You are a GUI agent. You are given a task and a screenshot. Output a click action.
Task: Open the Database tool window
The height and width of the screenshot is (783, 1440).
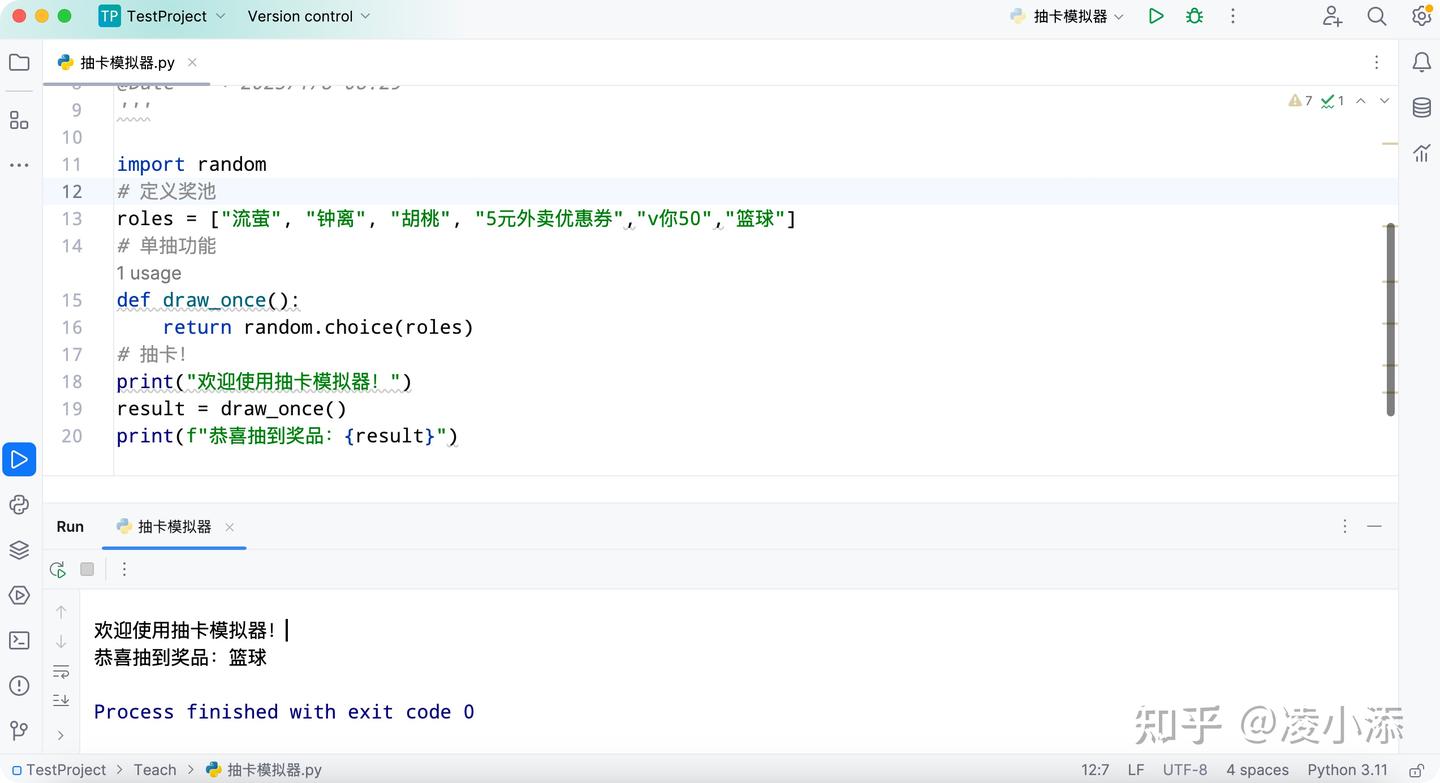click(1421, 107)
